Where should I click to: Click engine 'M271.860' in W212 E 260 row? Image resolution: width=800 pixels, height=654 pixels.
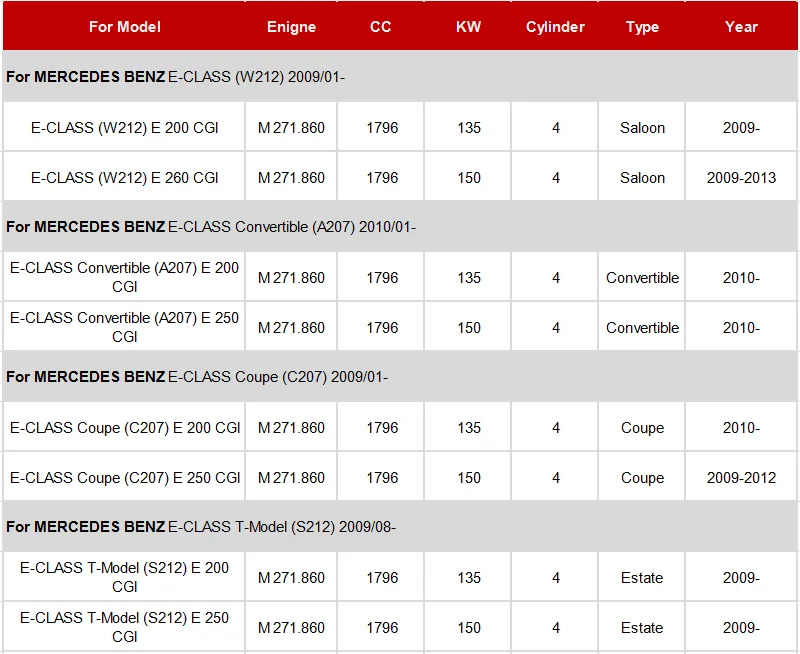click(291, 178)
